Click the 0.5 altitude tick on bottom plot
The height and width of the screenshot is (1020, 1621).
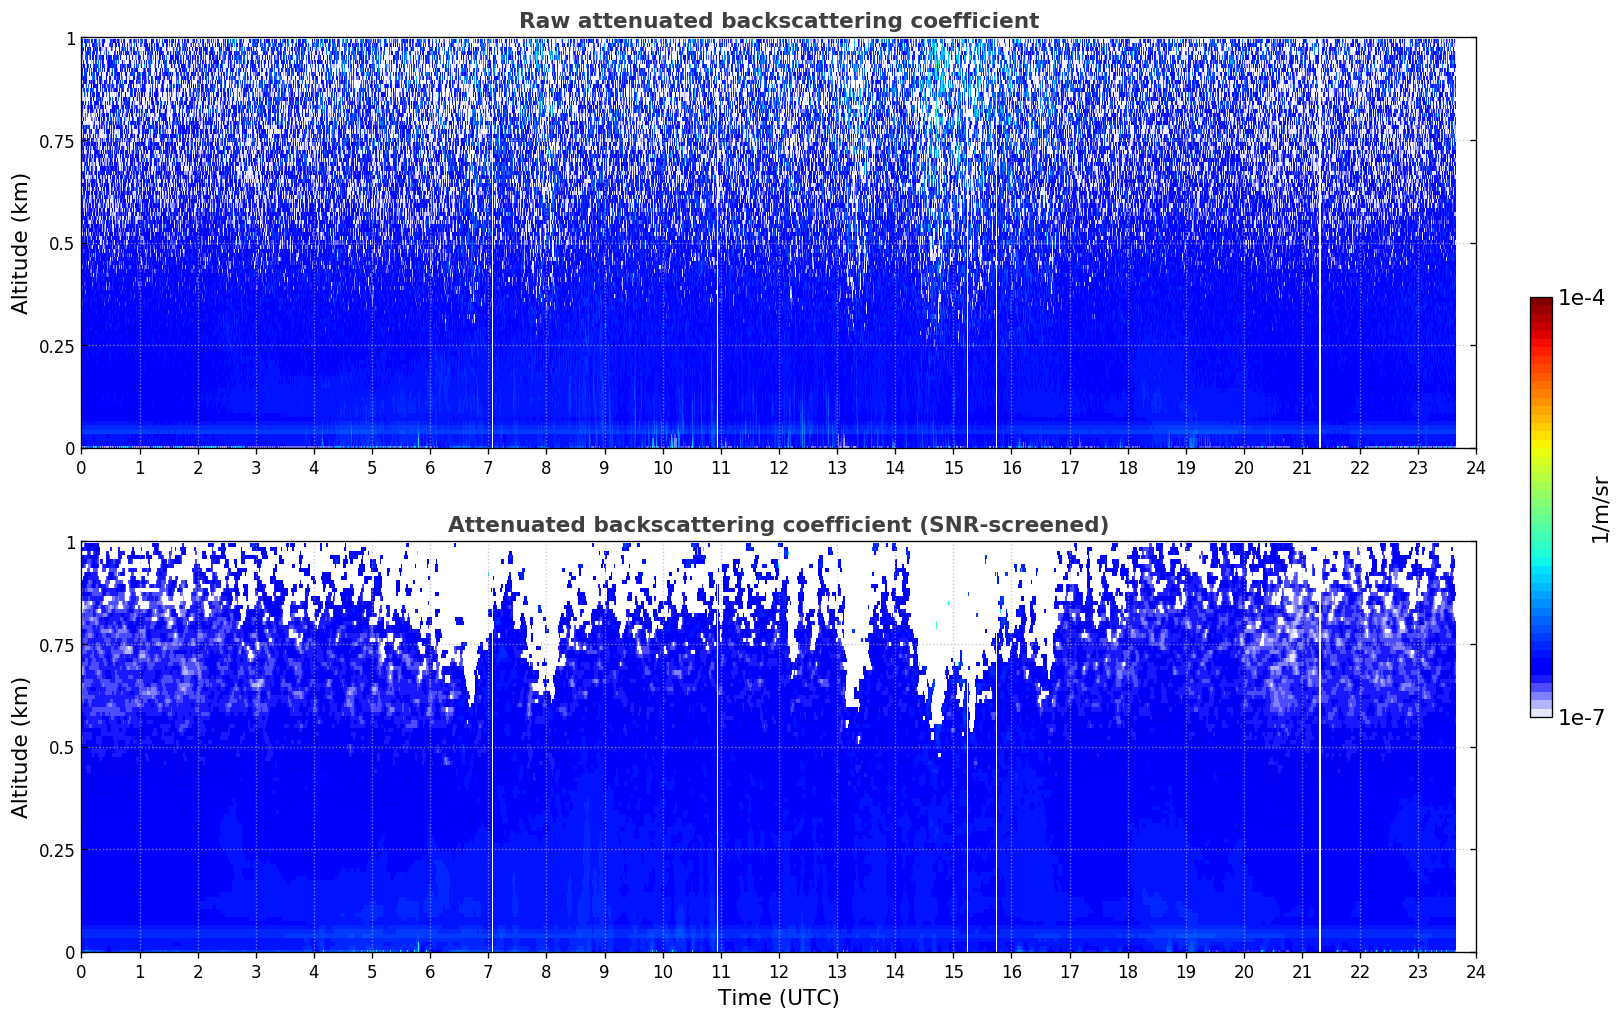tap(62, 747)
